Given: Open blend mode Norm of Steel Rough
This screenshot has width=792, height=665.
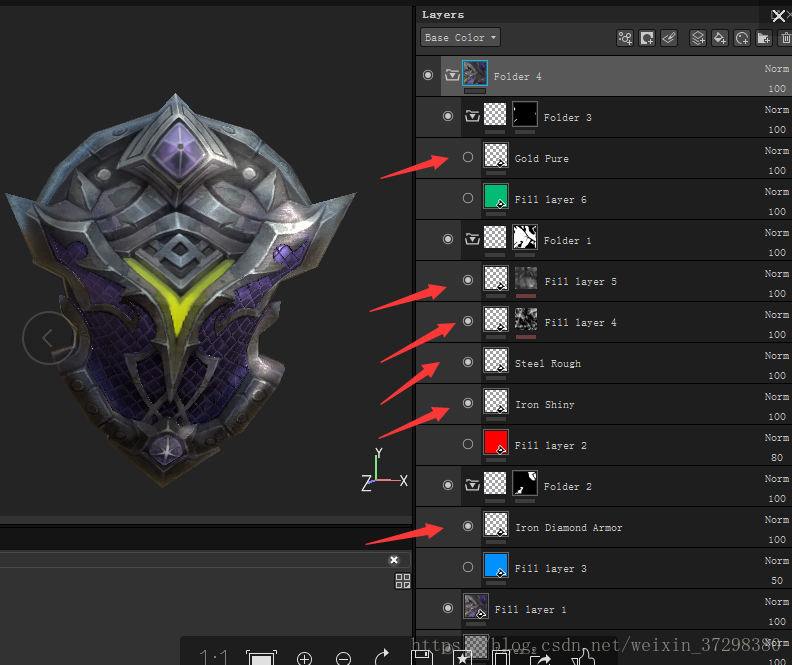Looking at the screenshot, I should coord(777,355).
